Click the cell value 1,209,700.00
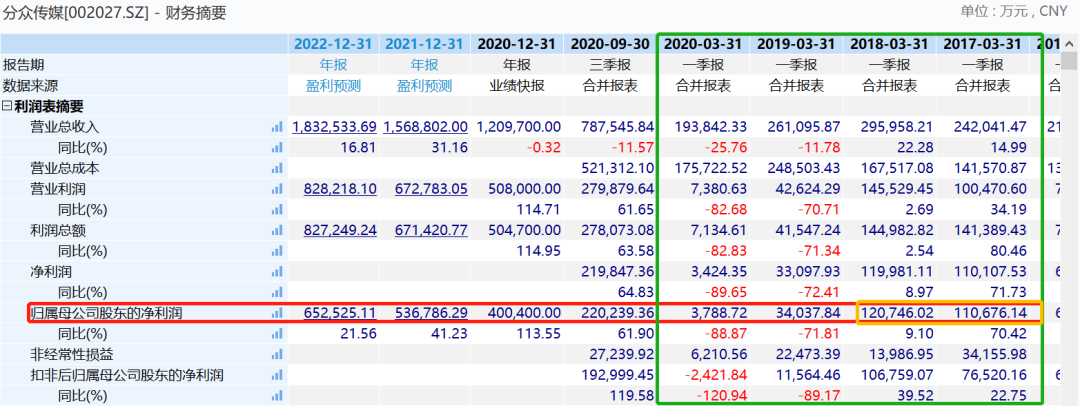 (x=518, y=127)
